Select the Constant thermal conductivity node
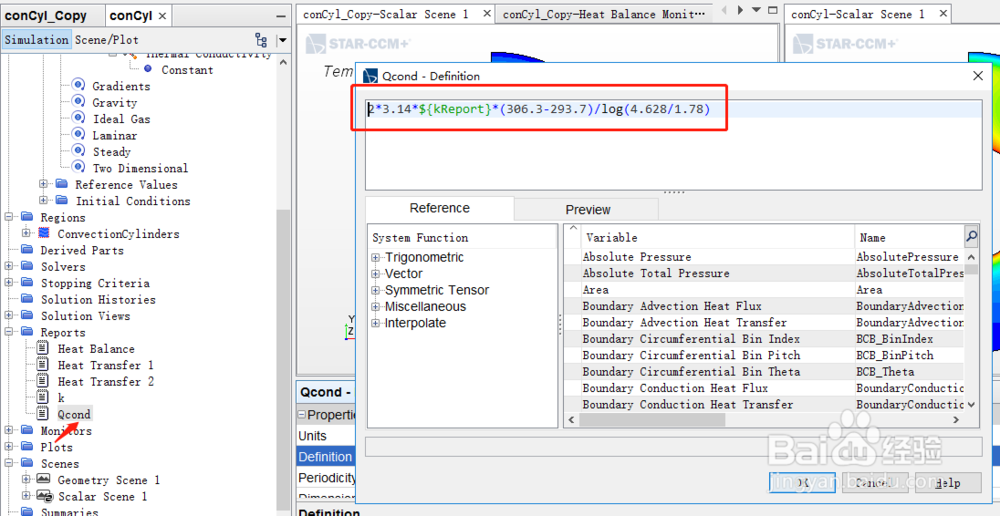Screen dimensions: 1000x516 (187, 70)
